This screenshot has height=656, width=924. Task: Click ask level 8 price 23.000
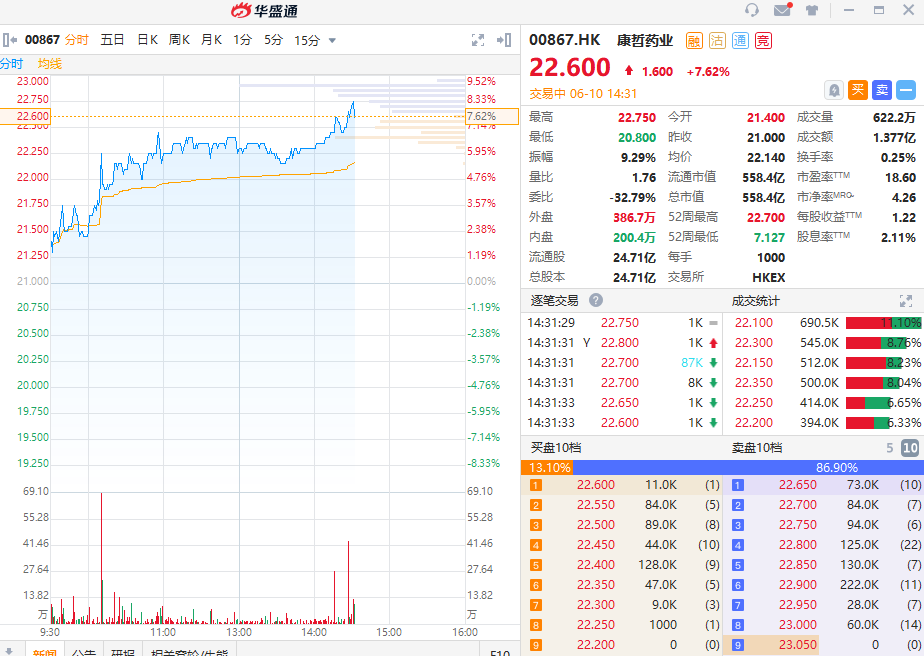pyautogui.click(x=798, y=625)
